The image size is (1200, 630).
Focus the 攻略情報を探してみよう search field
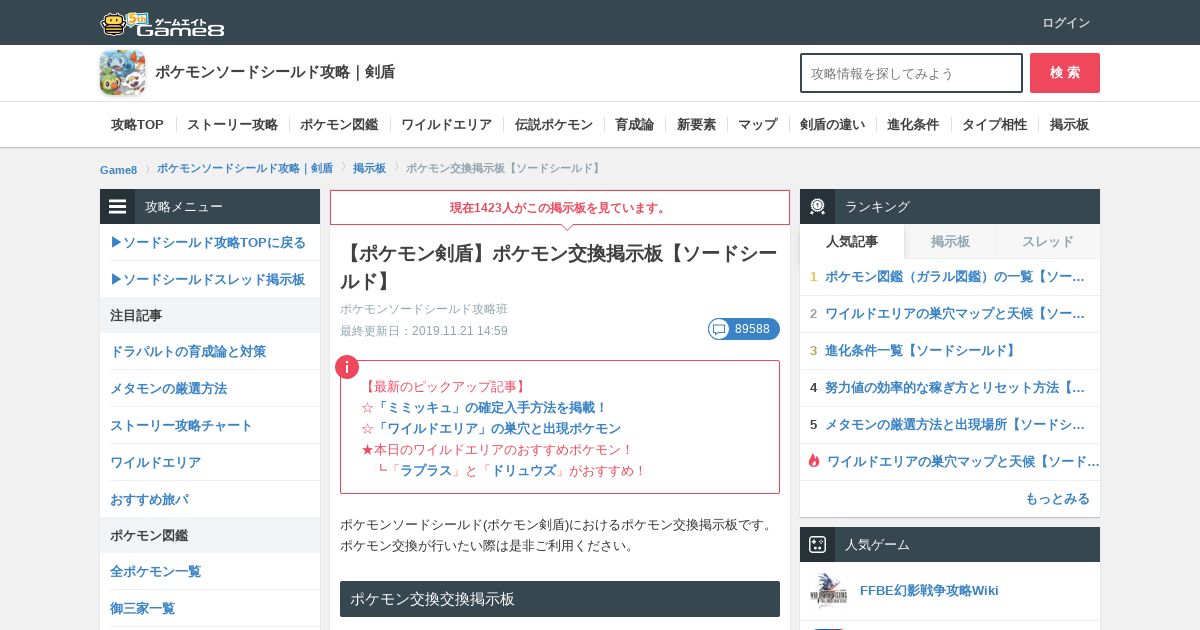911,73
